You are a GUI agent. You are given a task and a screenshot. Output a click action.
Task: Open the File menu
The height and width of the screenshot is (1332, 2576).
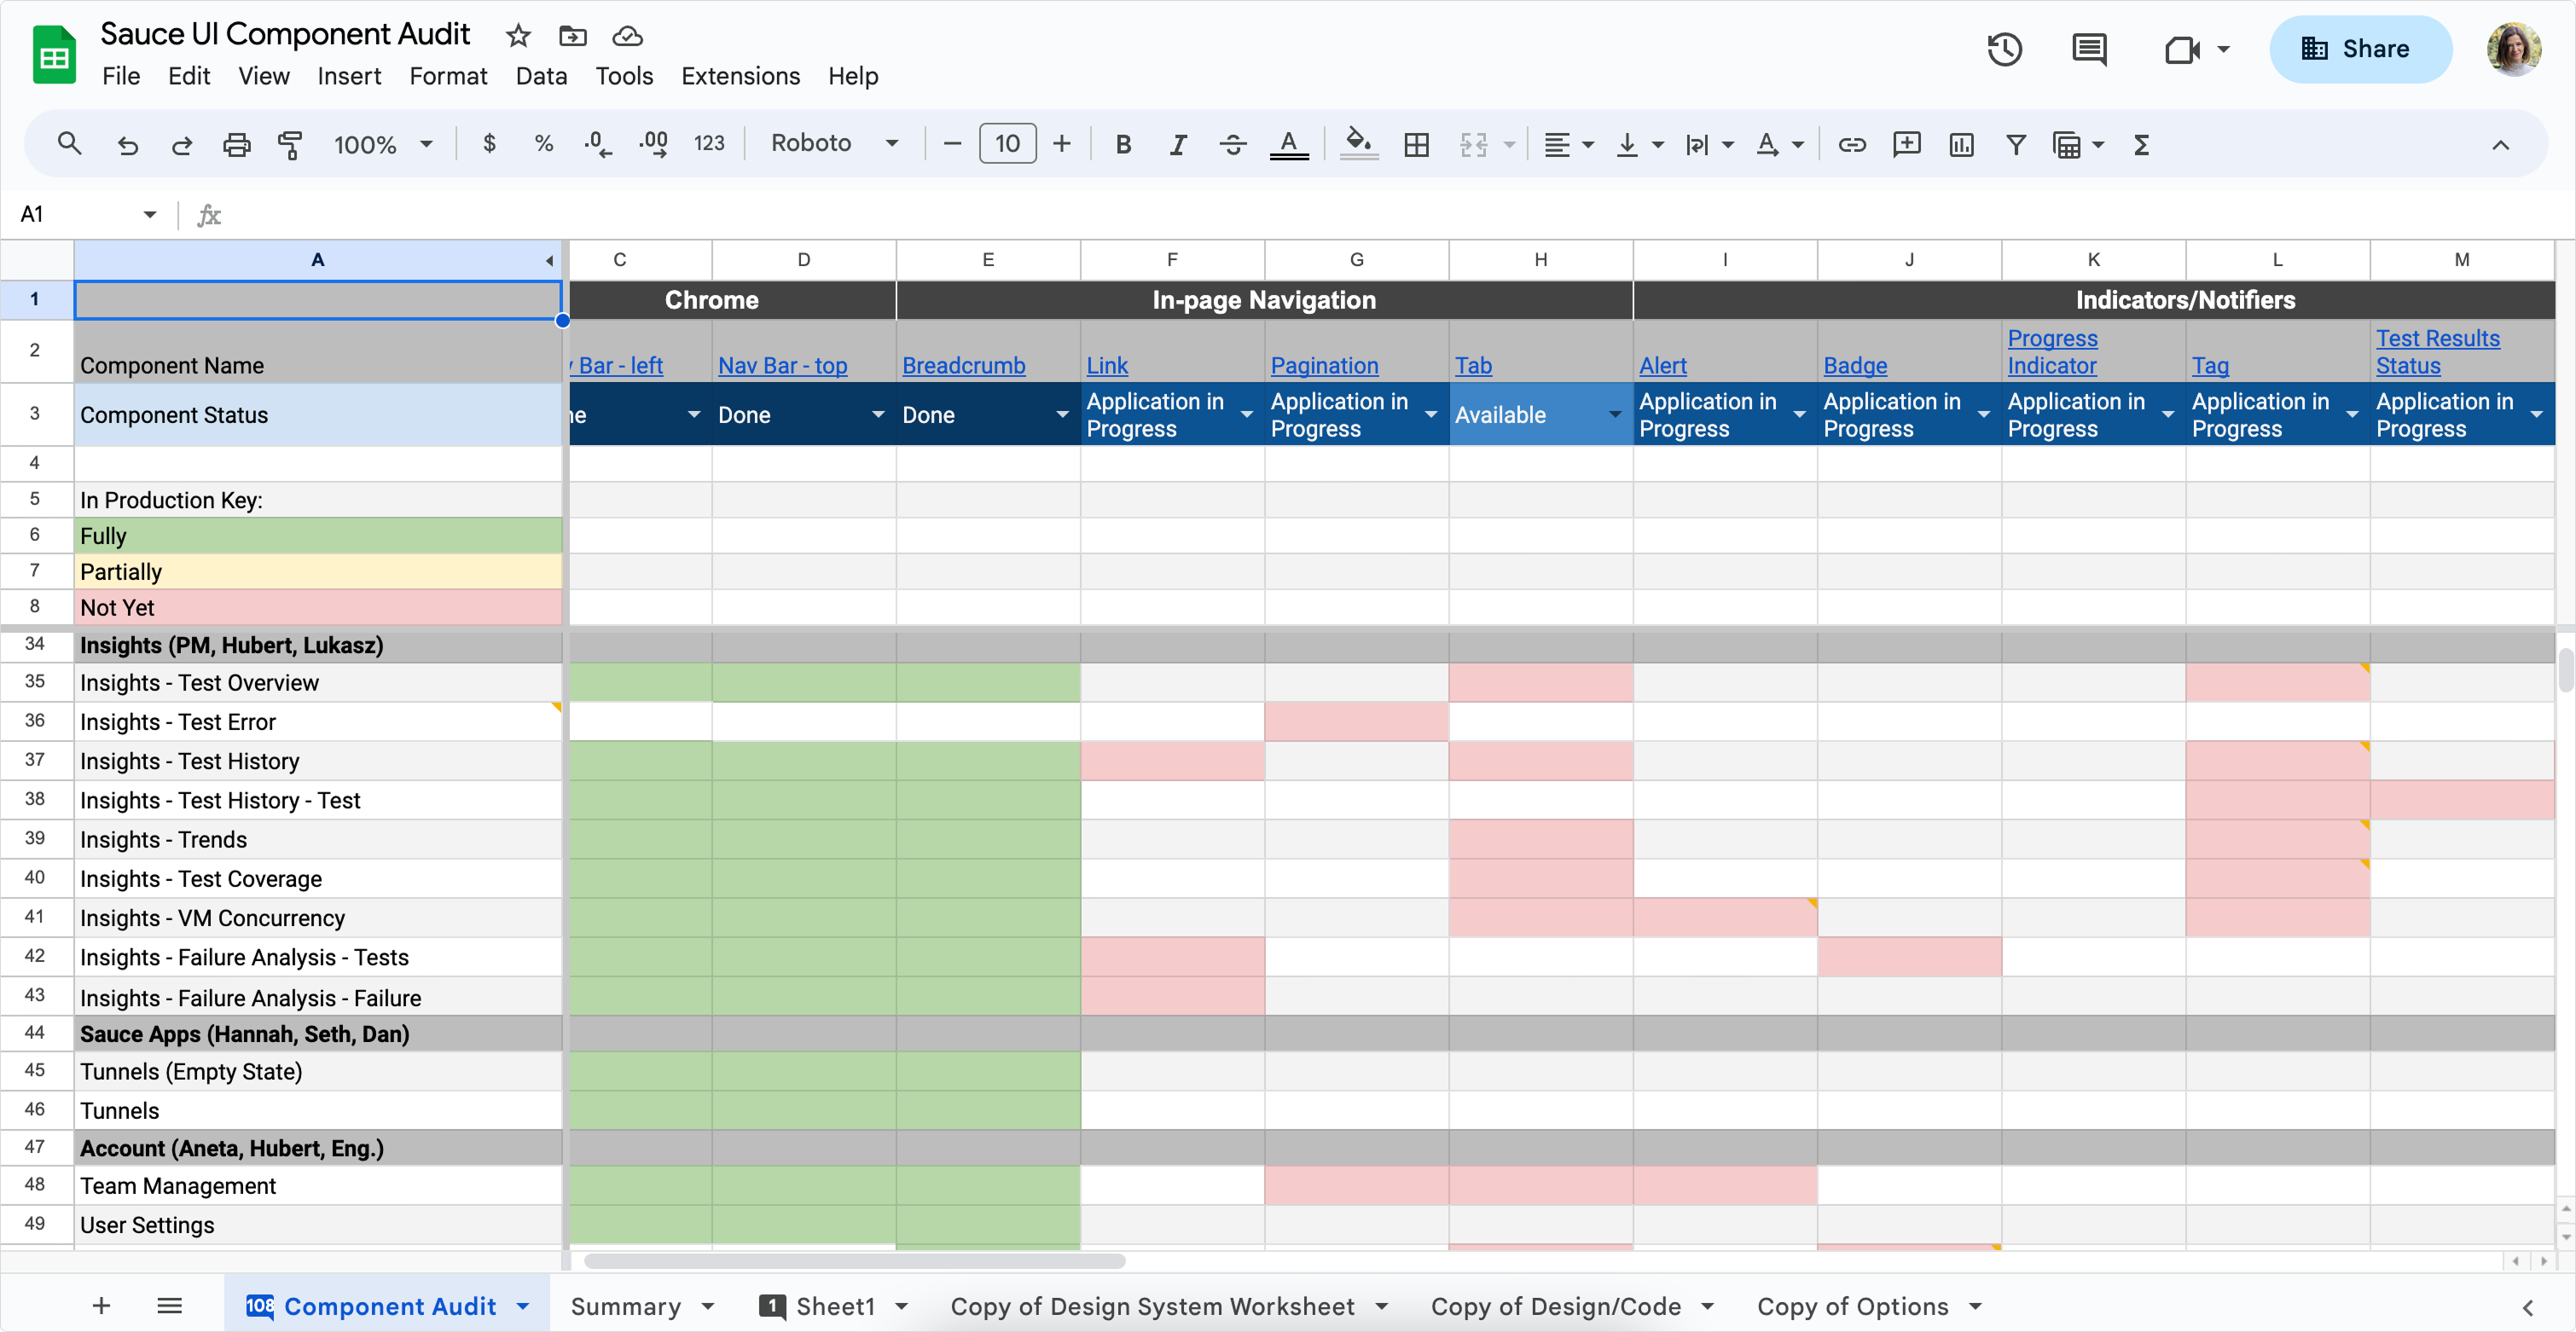[x=121, y=76]
